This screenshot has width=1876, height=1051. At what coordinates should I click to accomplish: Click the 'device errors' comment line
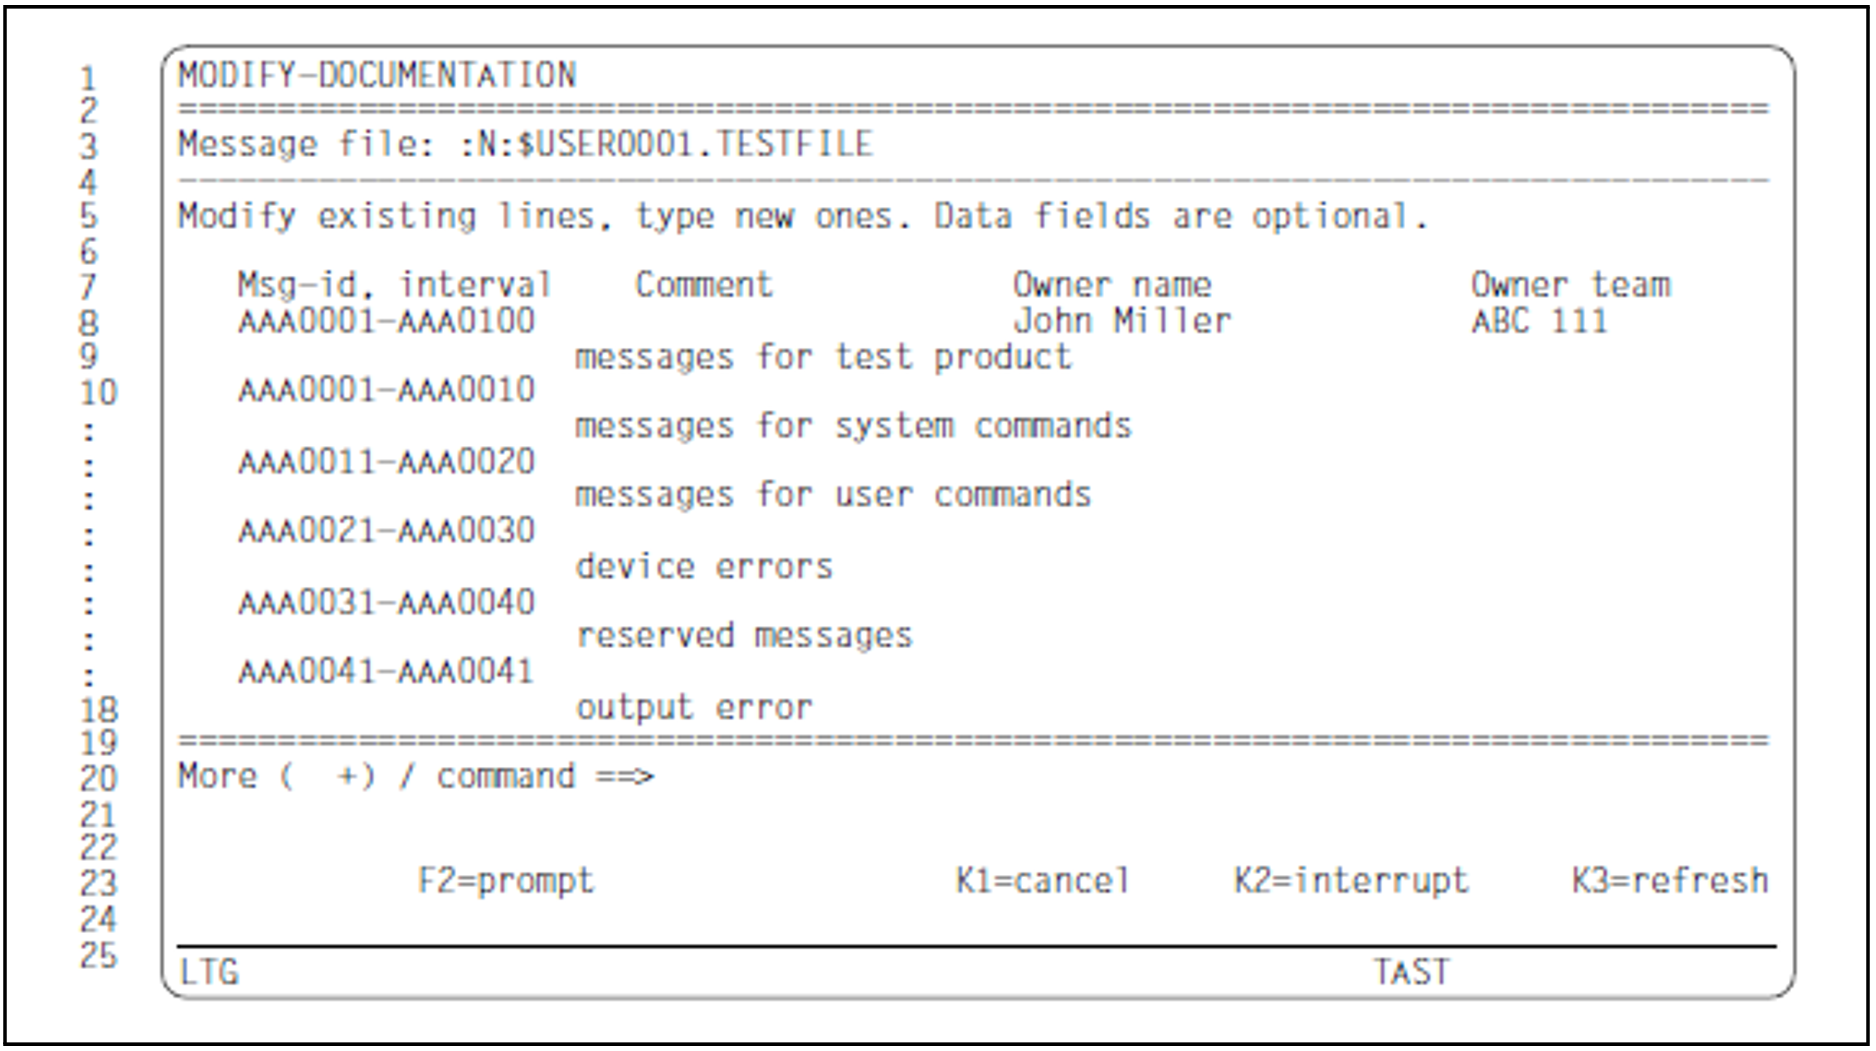(703, 567)
